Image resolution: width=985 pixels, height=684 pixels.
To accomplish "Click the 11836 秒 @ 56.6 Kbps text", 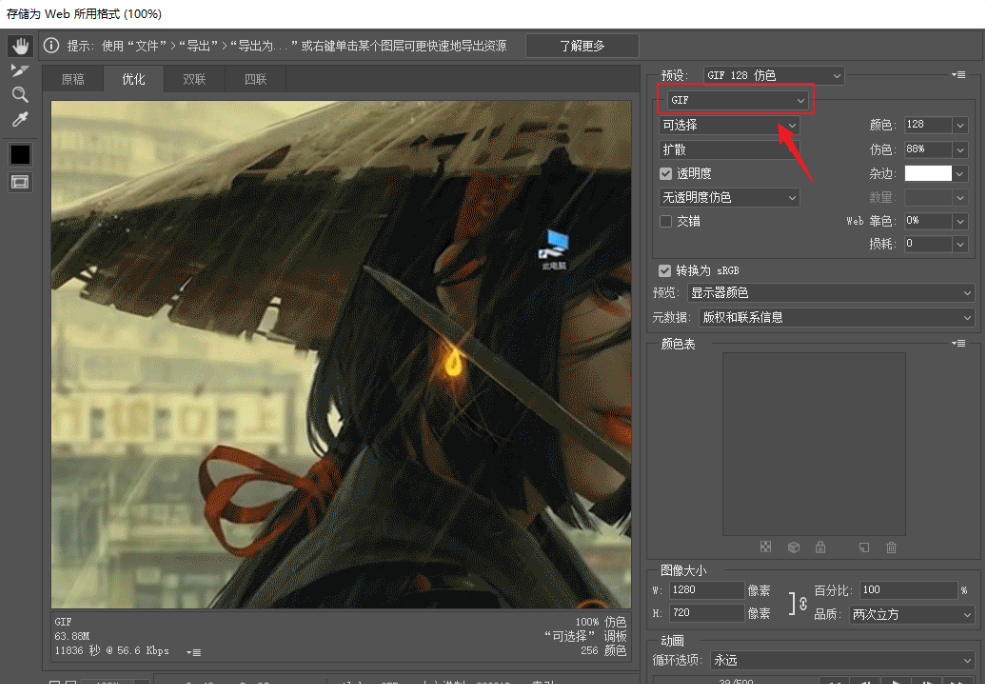I will click(112, 651).
